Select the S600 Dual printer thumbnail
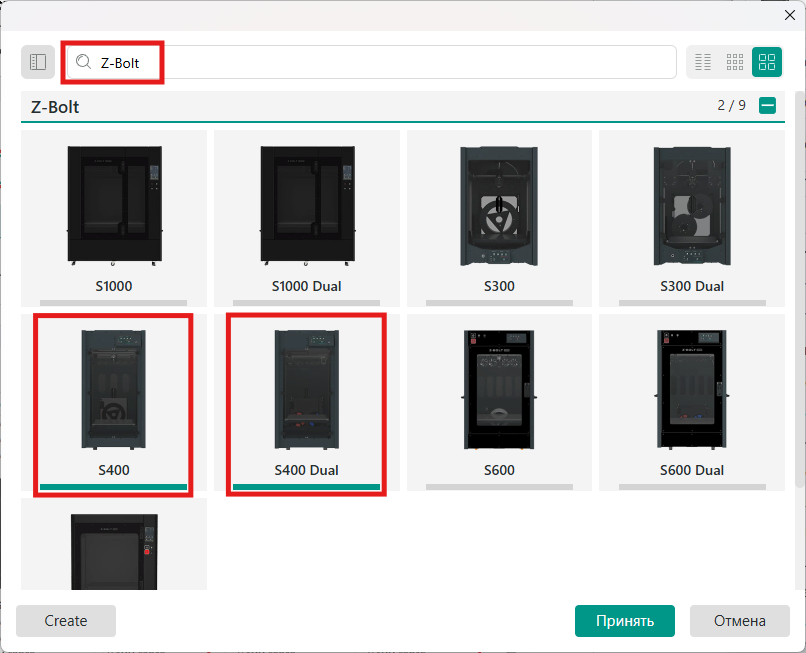This screenshot has height=653, width=806. 692,390
